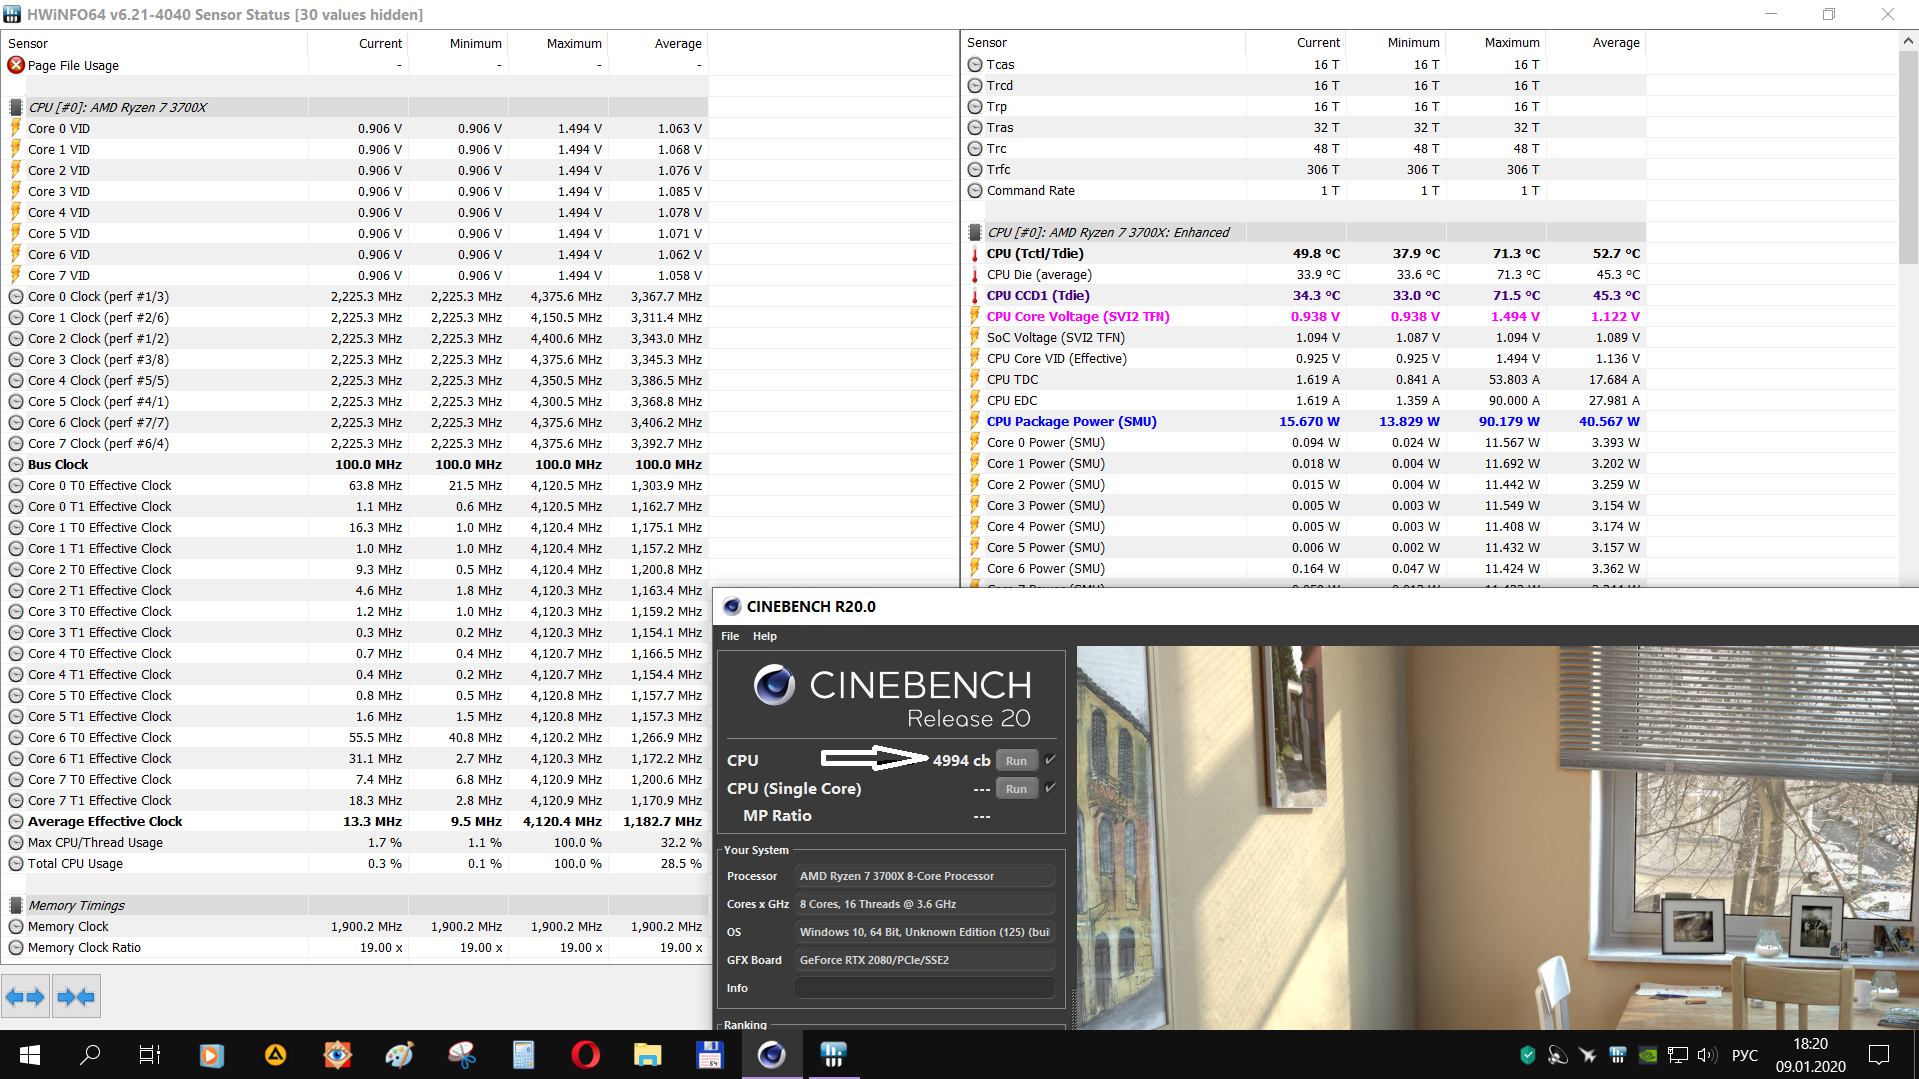Open taskbar Search
The height and width of the screenshot is (1079, 1919).
[x=90, y=1055]
